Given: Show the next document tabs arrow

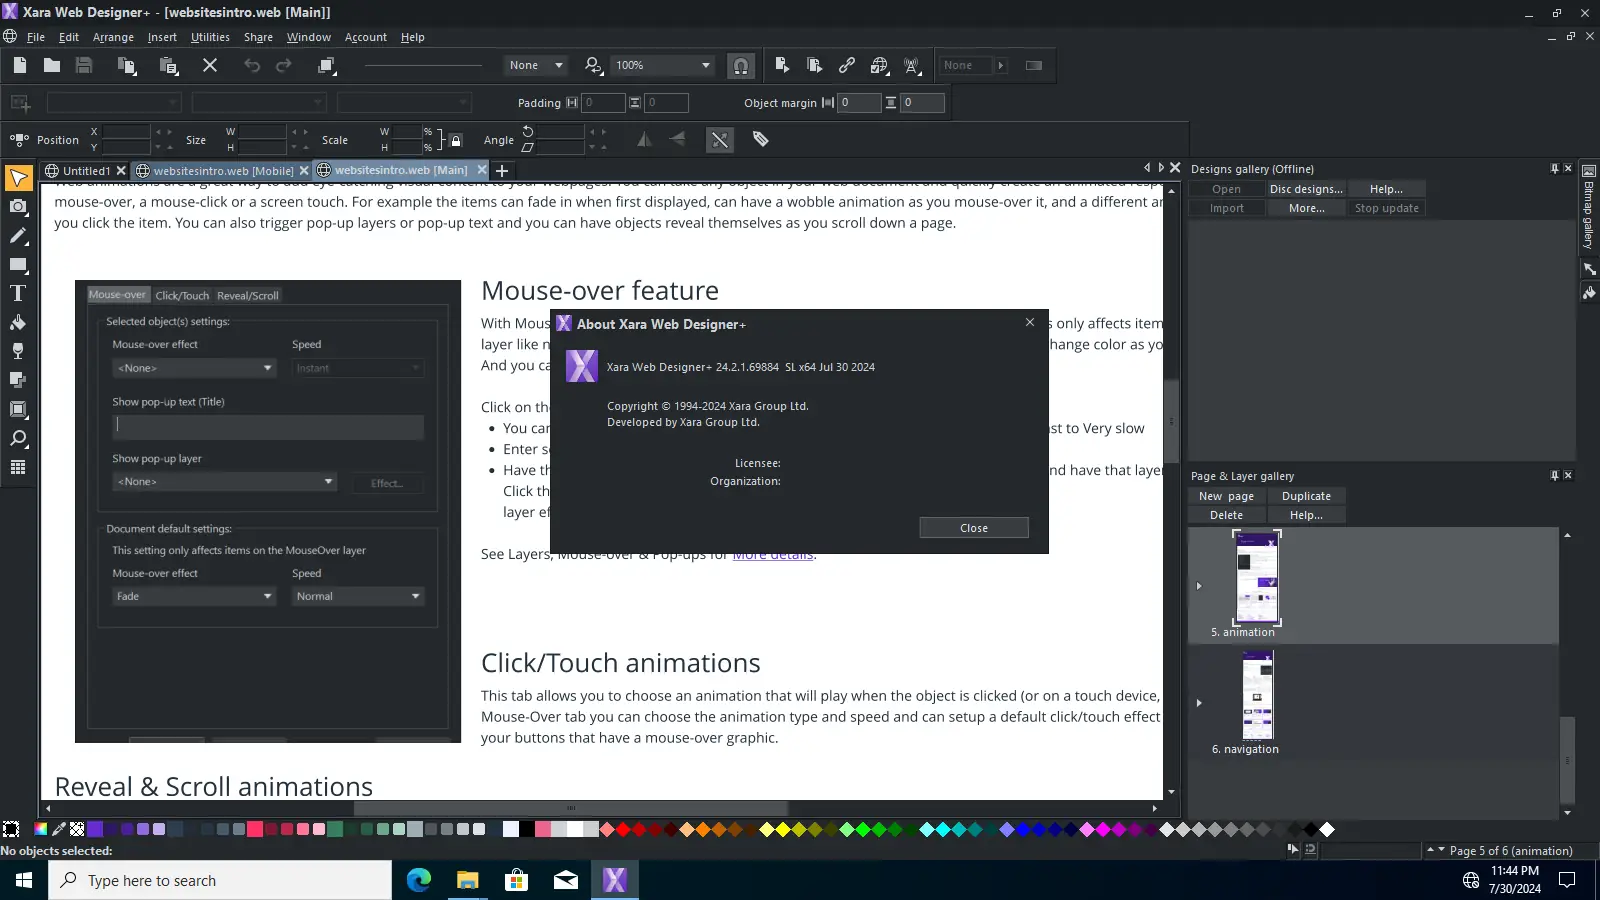Looking at the screenshot, I should click(1161, 168).
